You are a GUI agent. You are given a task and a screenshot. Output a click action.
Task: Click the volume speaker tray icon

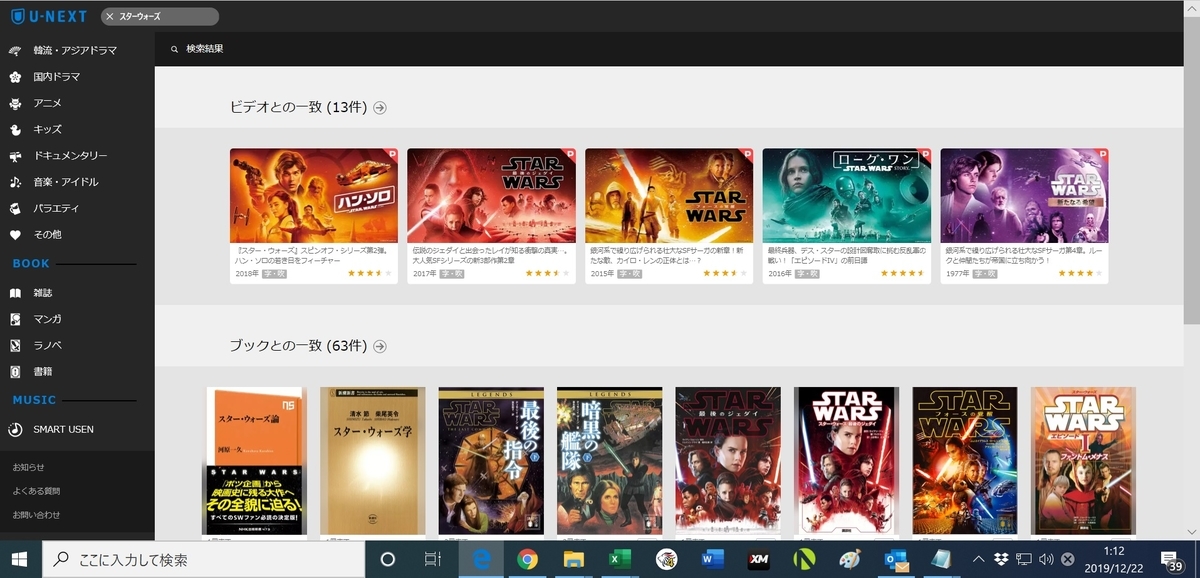[x=1046, y=559]
